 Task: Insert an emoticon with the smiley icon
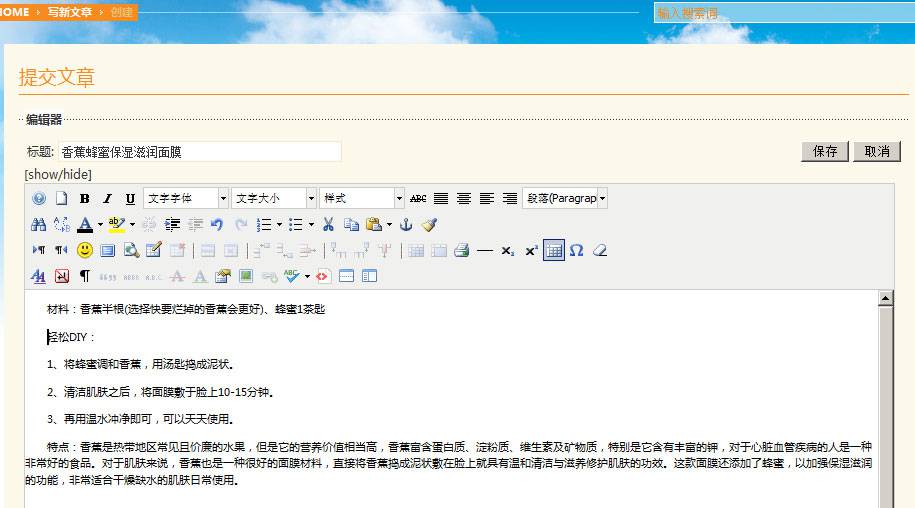[x=85, y=251]
